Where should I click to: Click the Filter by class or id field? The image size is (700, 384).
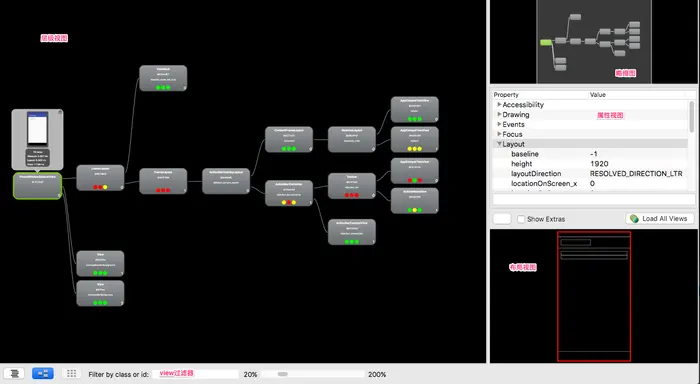click(196, 374)
